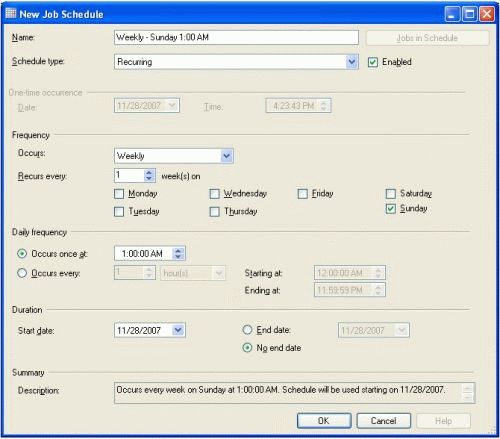Click the OK button
This screenshot has height=439, width=500.
tap(324, 421)
